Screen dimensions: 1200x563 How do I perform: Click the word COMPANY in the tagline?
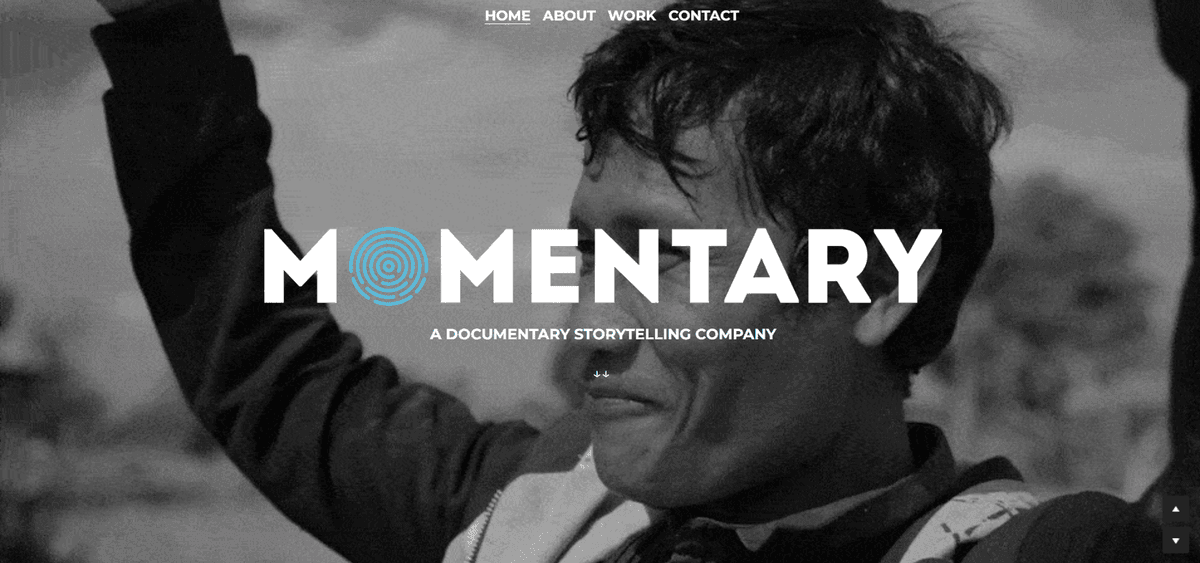point(736,333)
